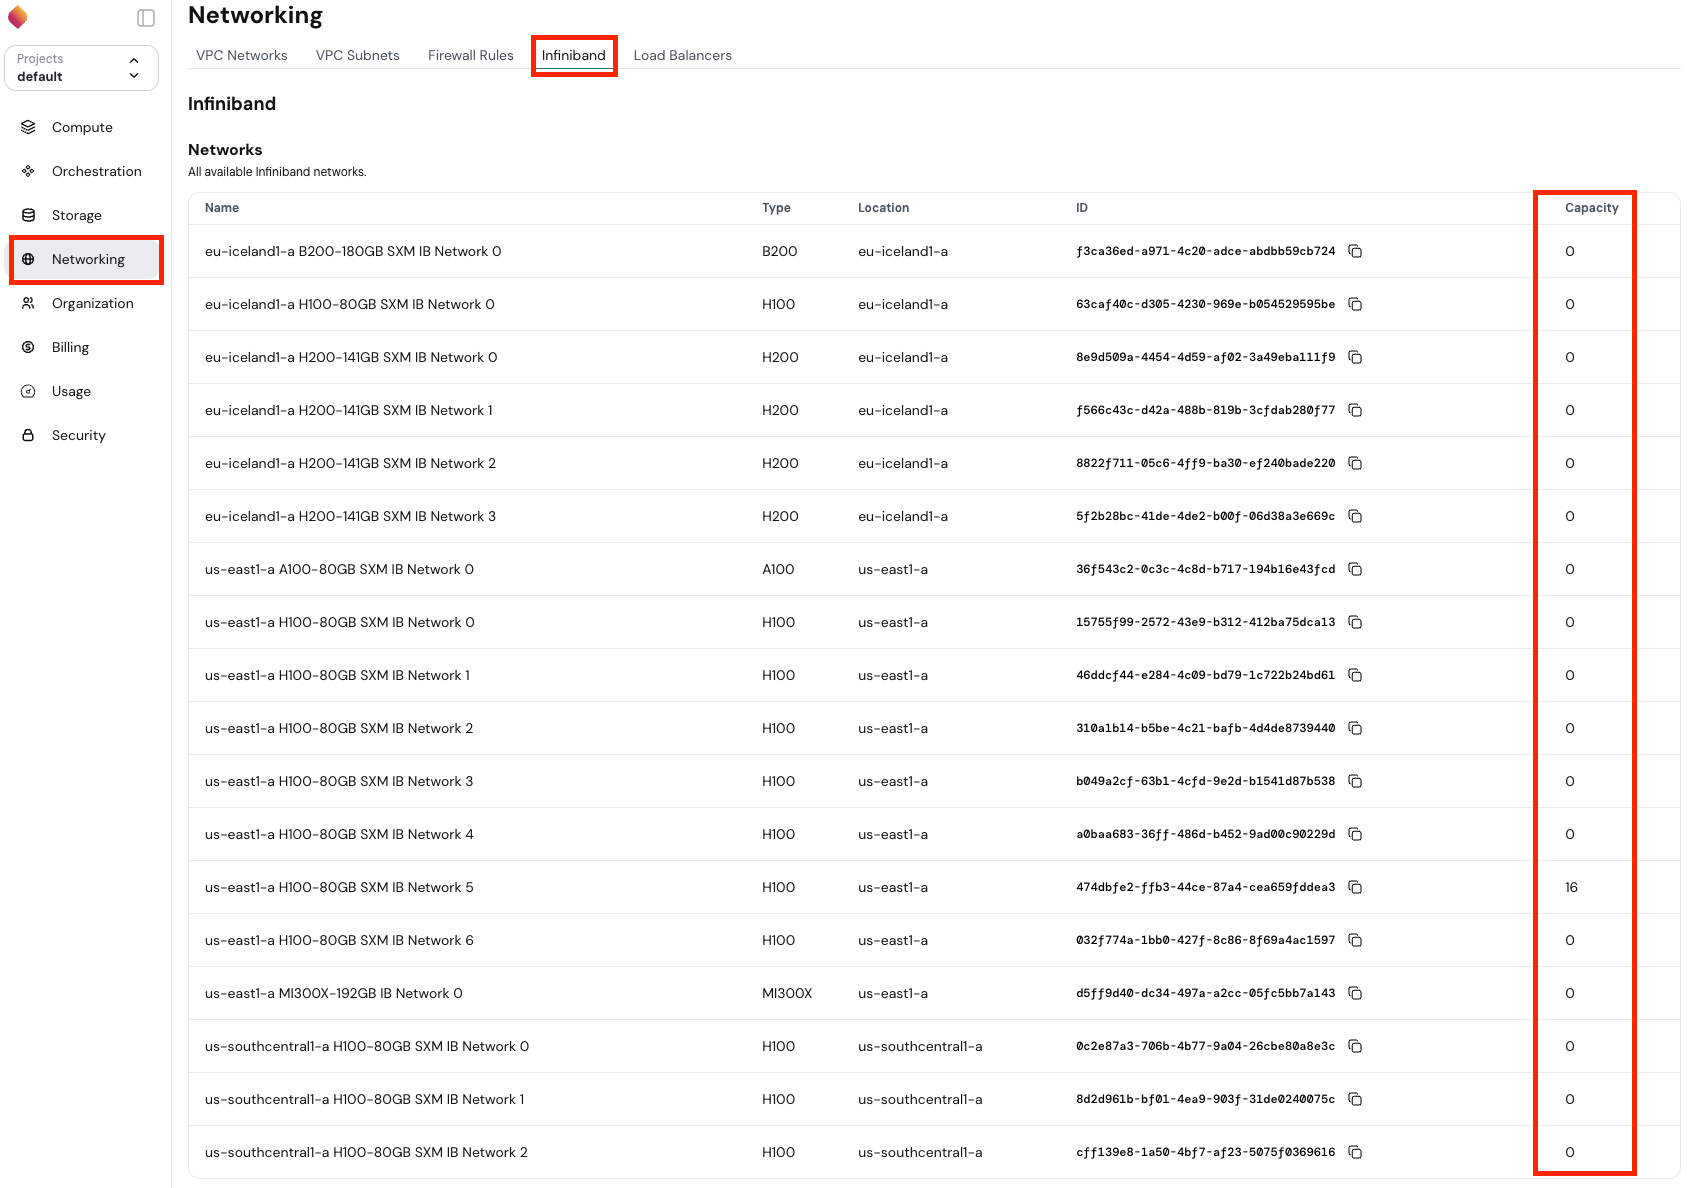Copy ID for us-east1-a MI300X Network 0

pos(1355,993)
